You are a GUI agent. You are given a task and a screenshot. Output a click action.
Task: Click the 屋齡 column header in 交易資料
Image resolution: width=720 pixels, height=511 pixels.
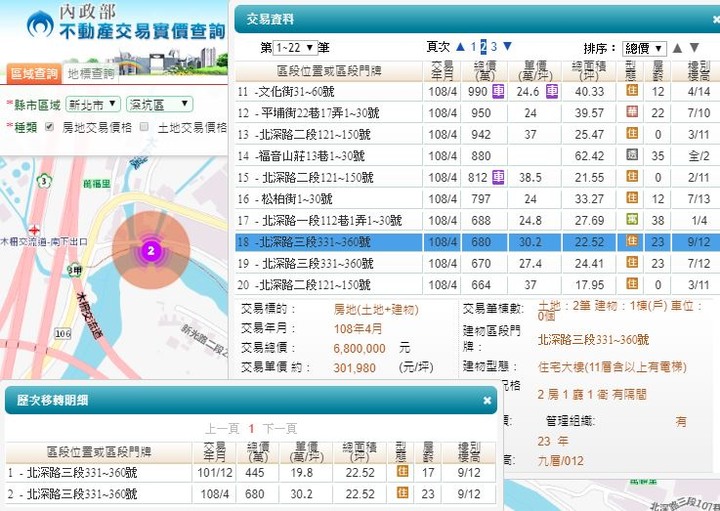coord(658,71)
